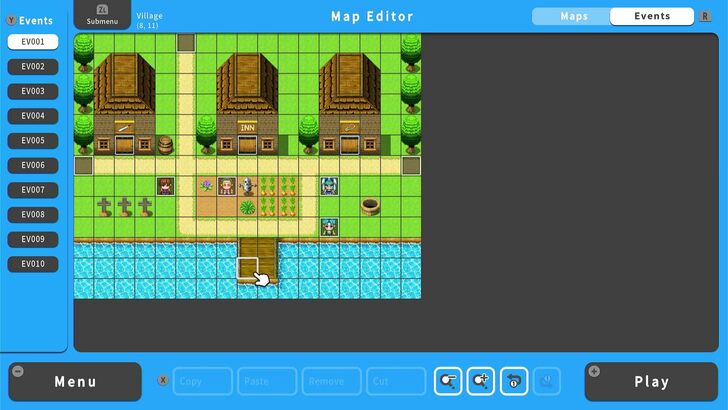
Task: Select the scarecrow tile in the garden
Action: click(x=247, y=186)
